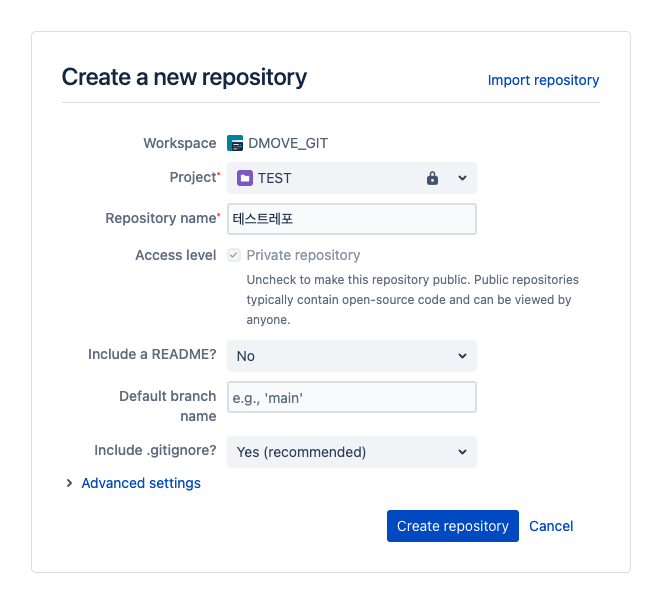Click the Default branch name input
Screen dimensions: 649x593
(351, 397)
